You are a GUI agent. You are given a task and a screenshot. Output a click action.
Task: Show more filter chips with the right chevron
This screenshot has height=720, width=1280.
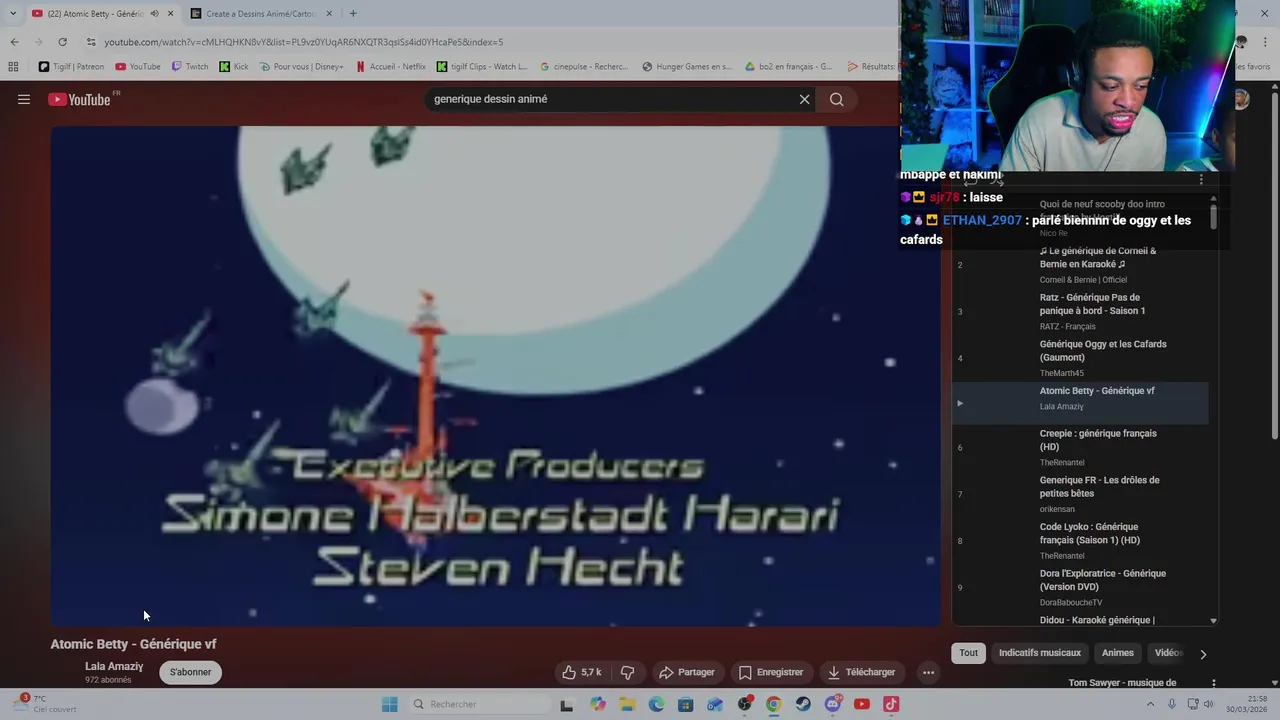1203,654
